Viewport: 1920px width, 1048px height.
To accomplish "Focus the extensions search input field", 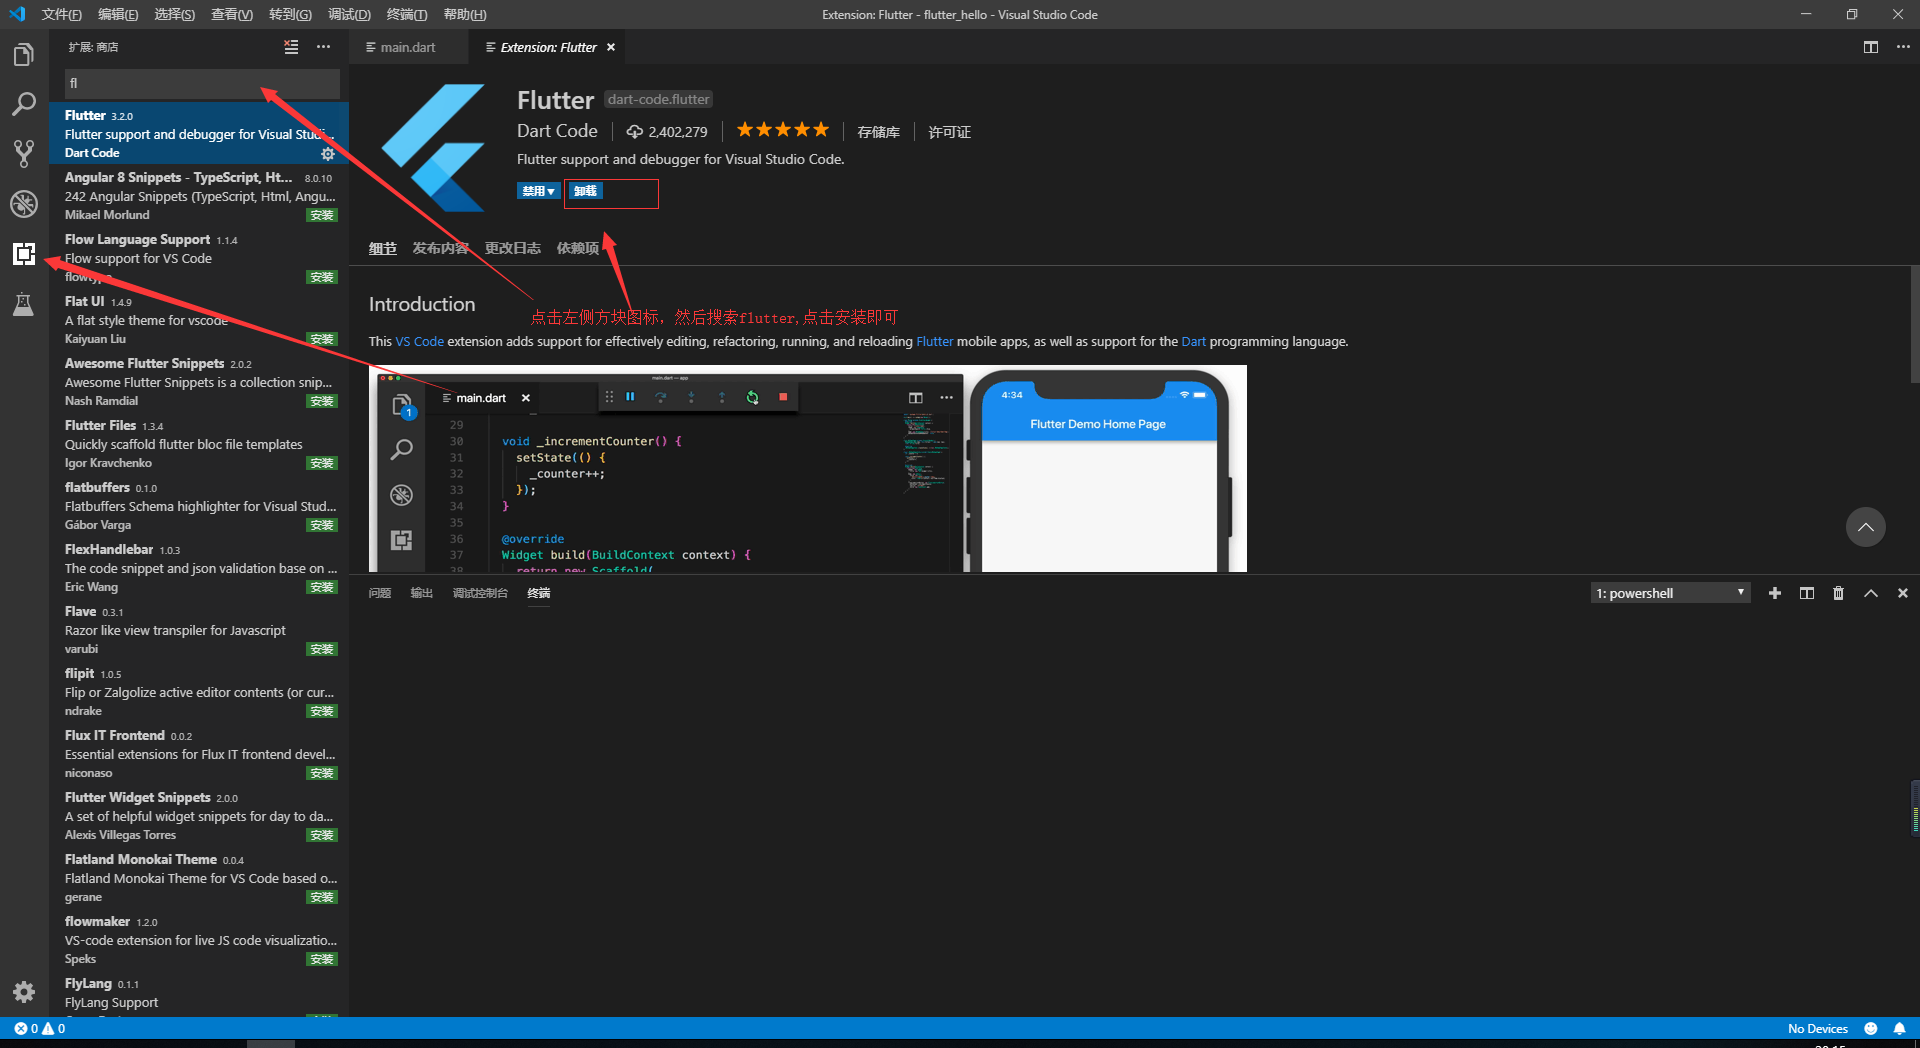I will [202, 83].
